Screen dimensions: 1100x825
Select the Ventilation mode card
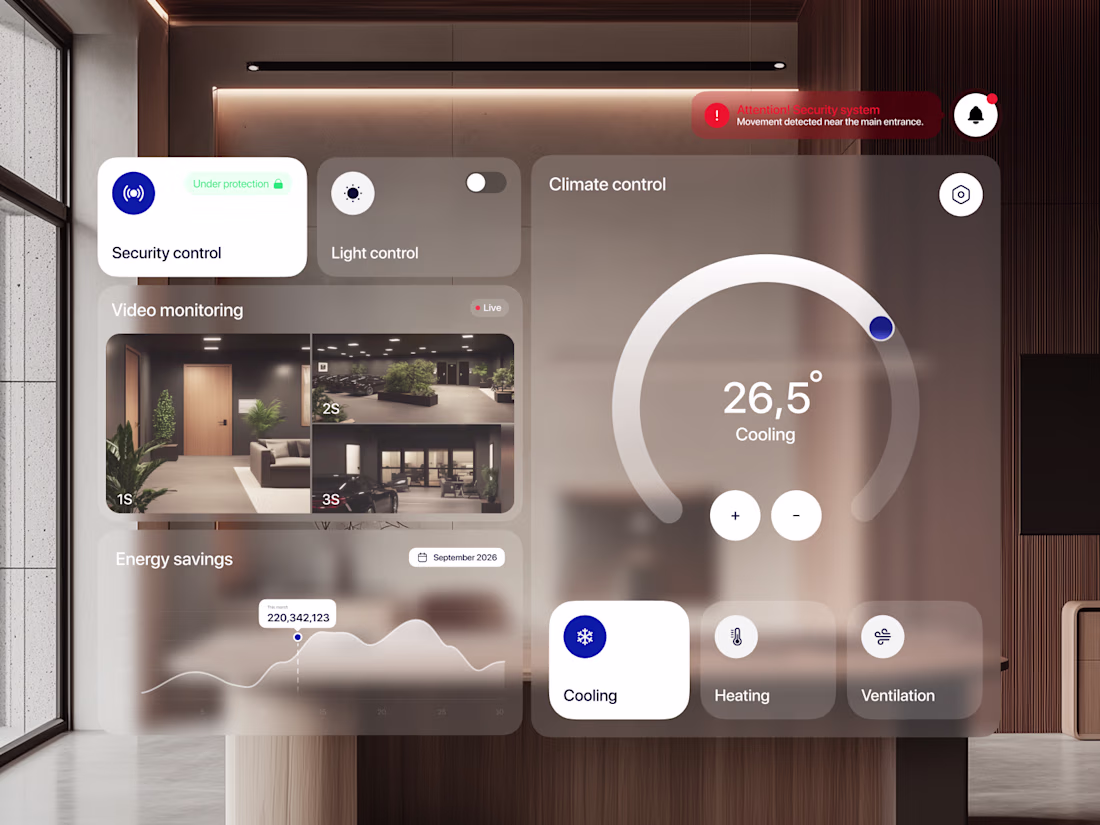[914, 659]
